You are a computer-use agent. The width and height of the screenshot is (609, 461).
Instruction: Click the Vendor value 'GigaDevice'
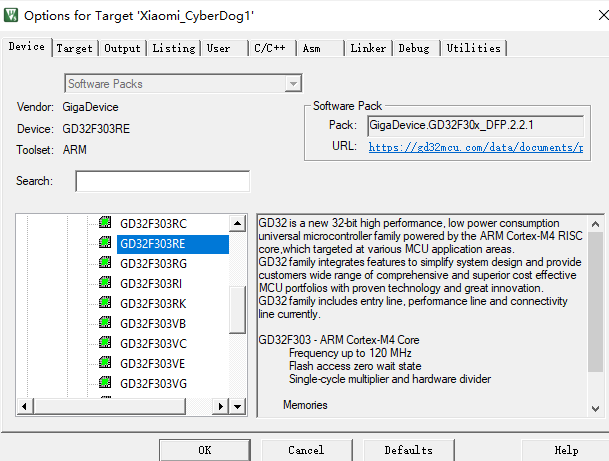point(90,107)
